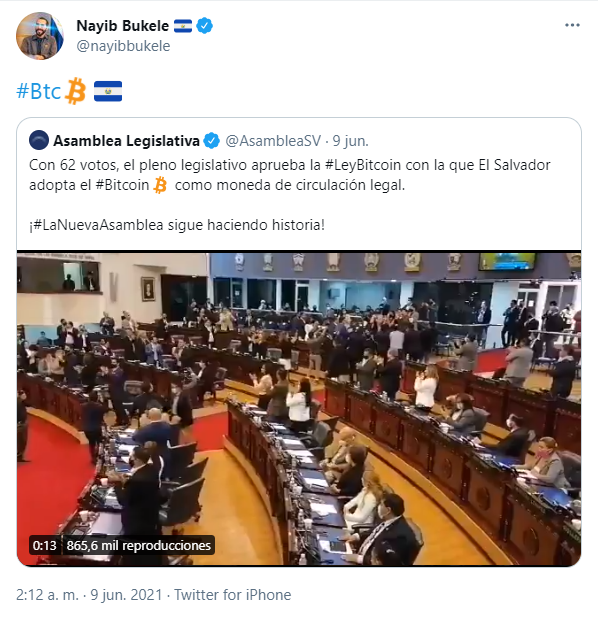Click the verified badge next to Asamblea Legislativa
This screenshot has height=618, width=598.
click(211, 141)
